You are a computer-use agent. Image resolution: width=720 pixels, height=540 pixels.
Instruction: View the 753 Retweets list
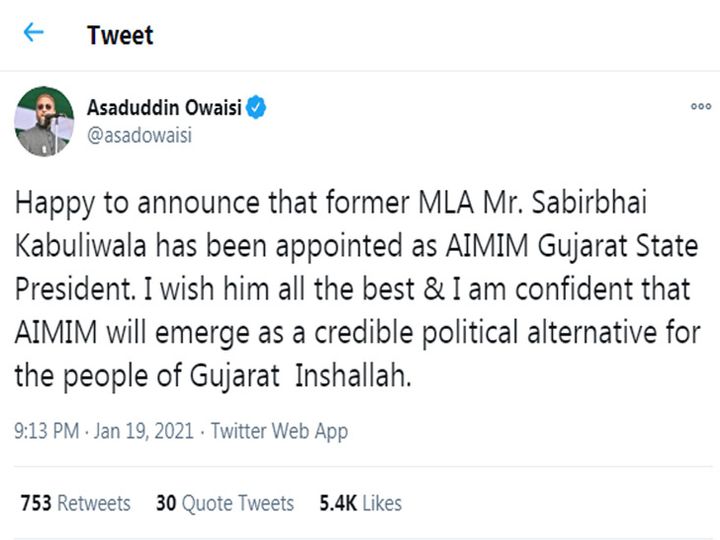point(75,503)
